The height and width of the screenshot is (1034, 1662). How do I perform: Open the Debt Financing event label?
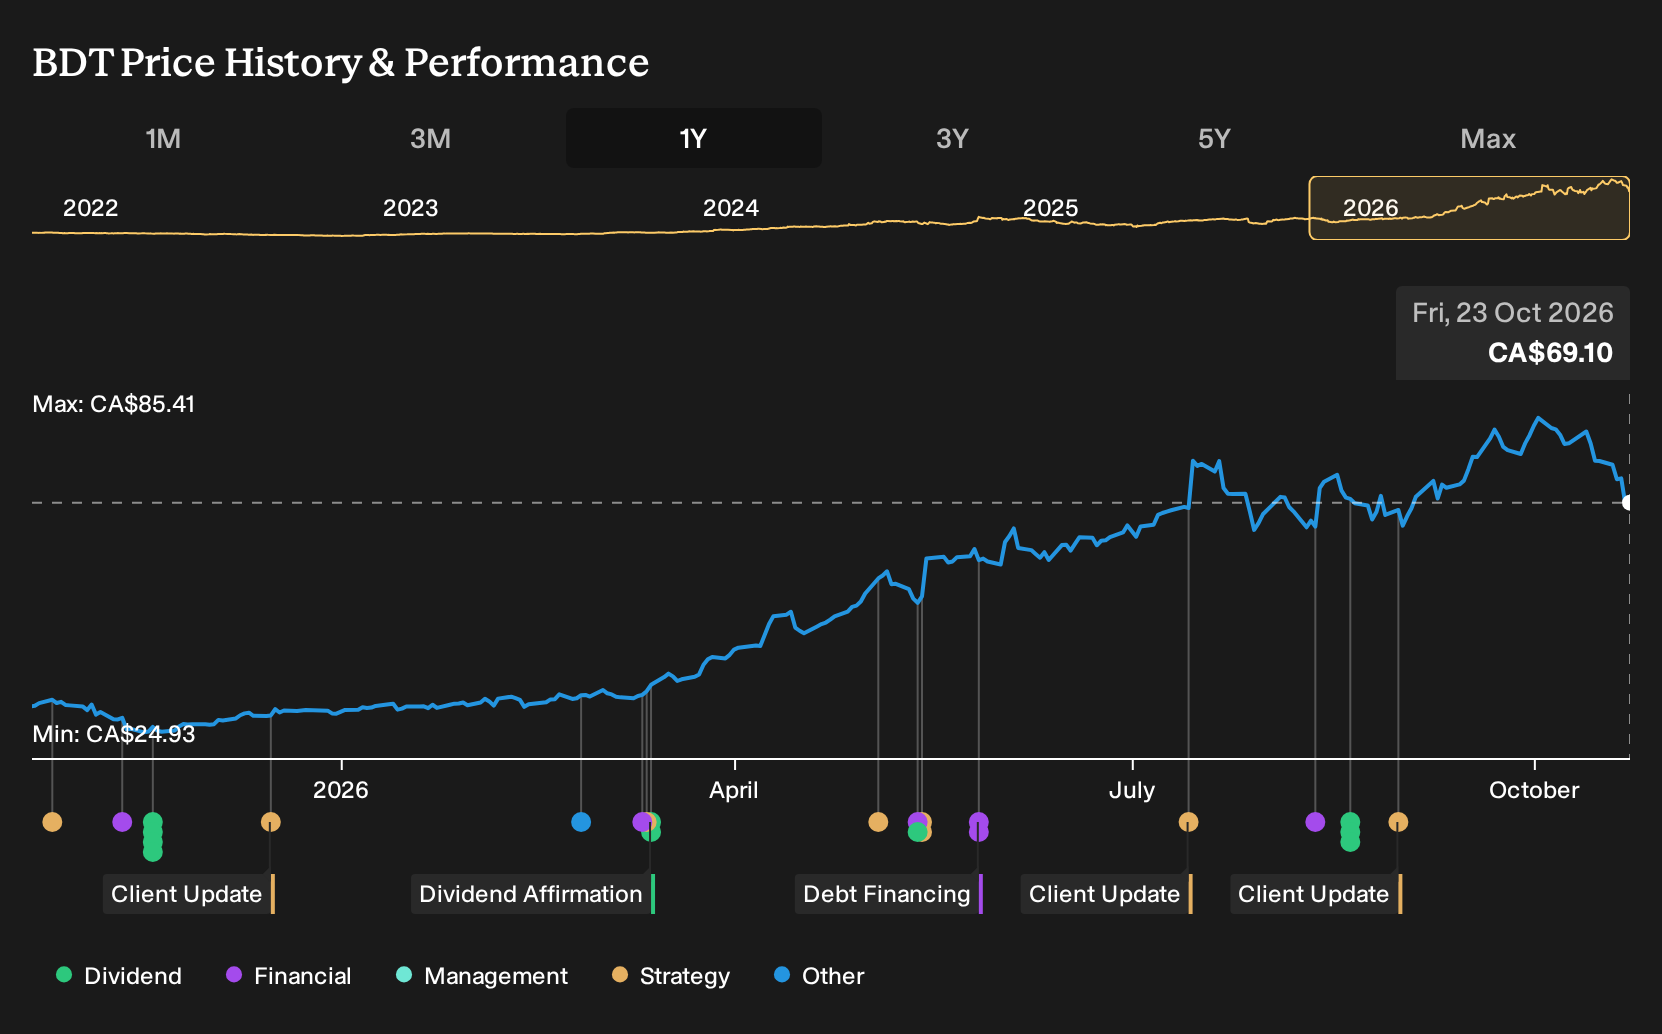[x=888, y=894]
